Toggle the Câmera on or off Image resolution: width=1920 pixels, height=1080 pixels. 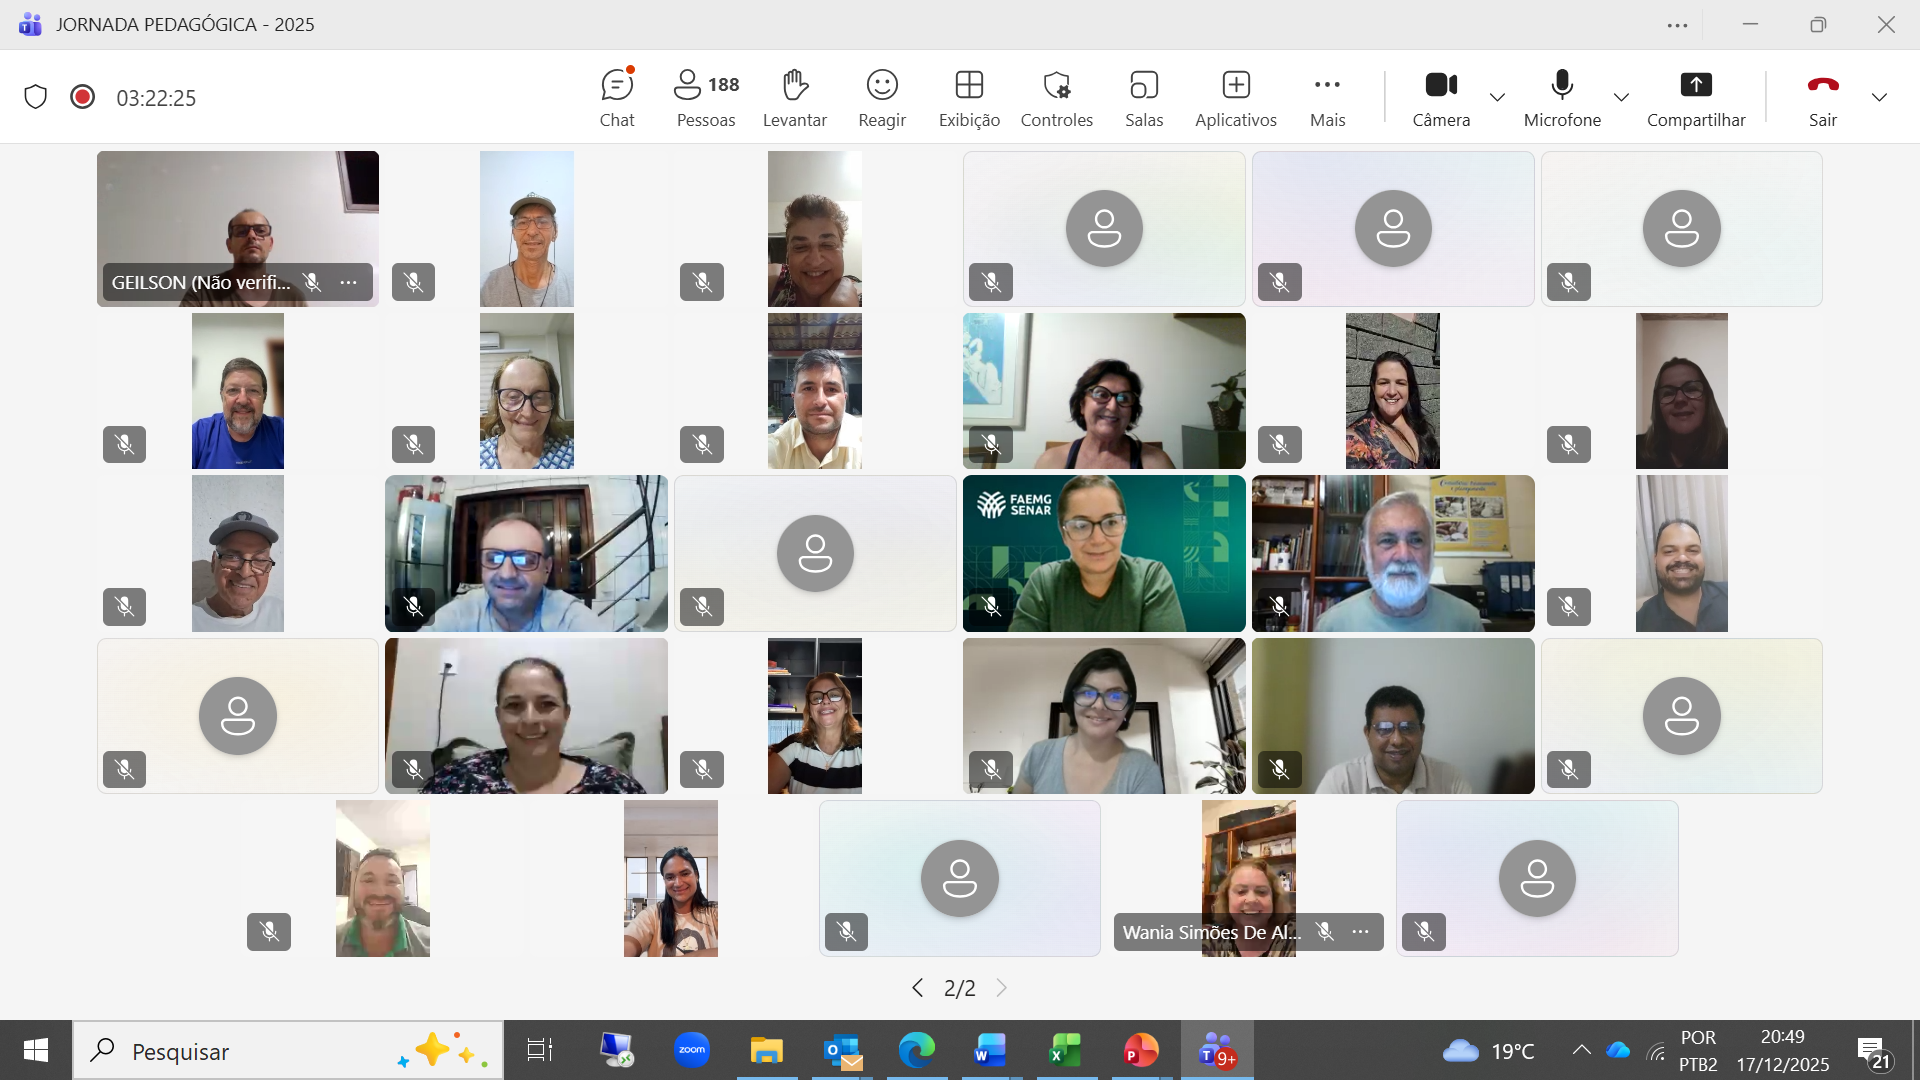click(x=1440, y=98)
